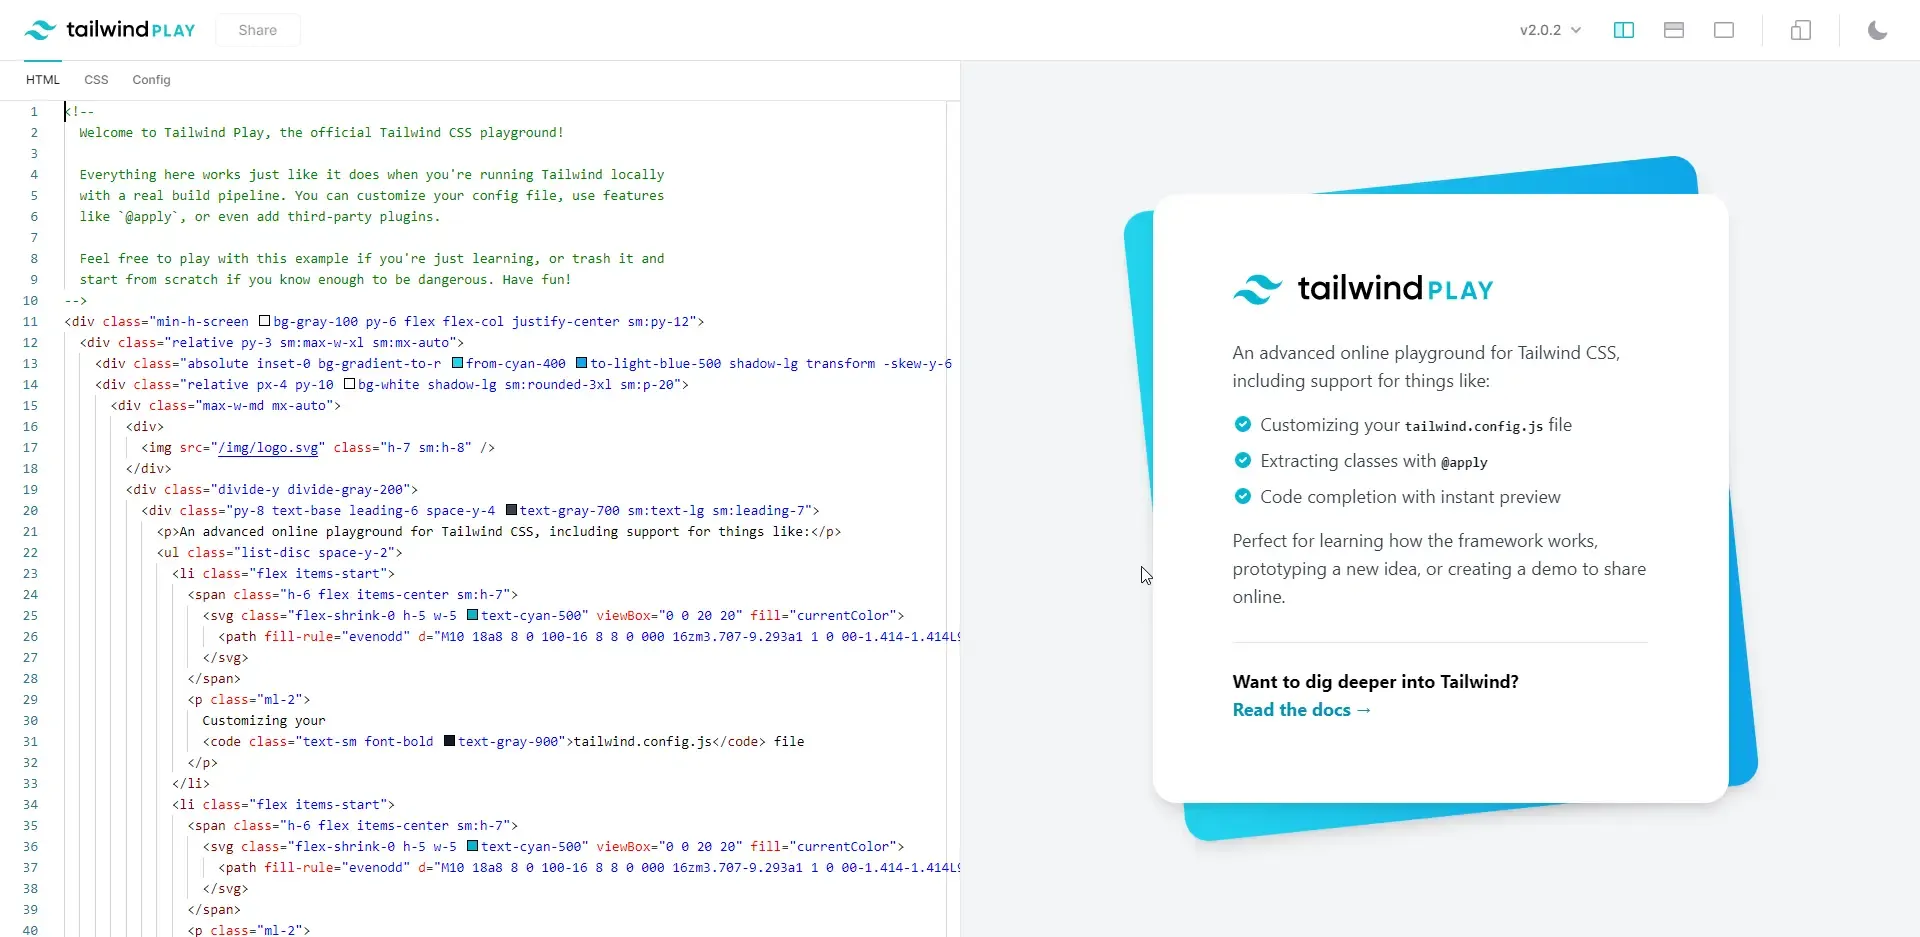Image resolution: width=1920 pixels, height=937 pixels.
Task: Open responsive design mode
Action: pos(1800,30)
